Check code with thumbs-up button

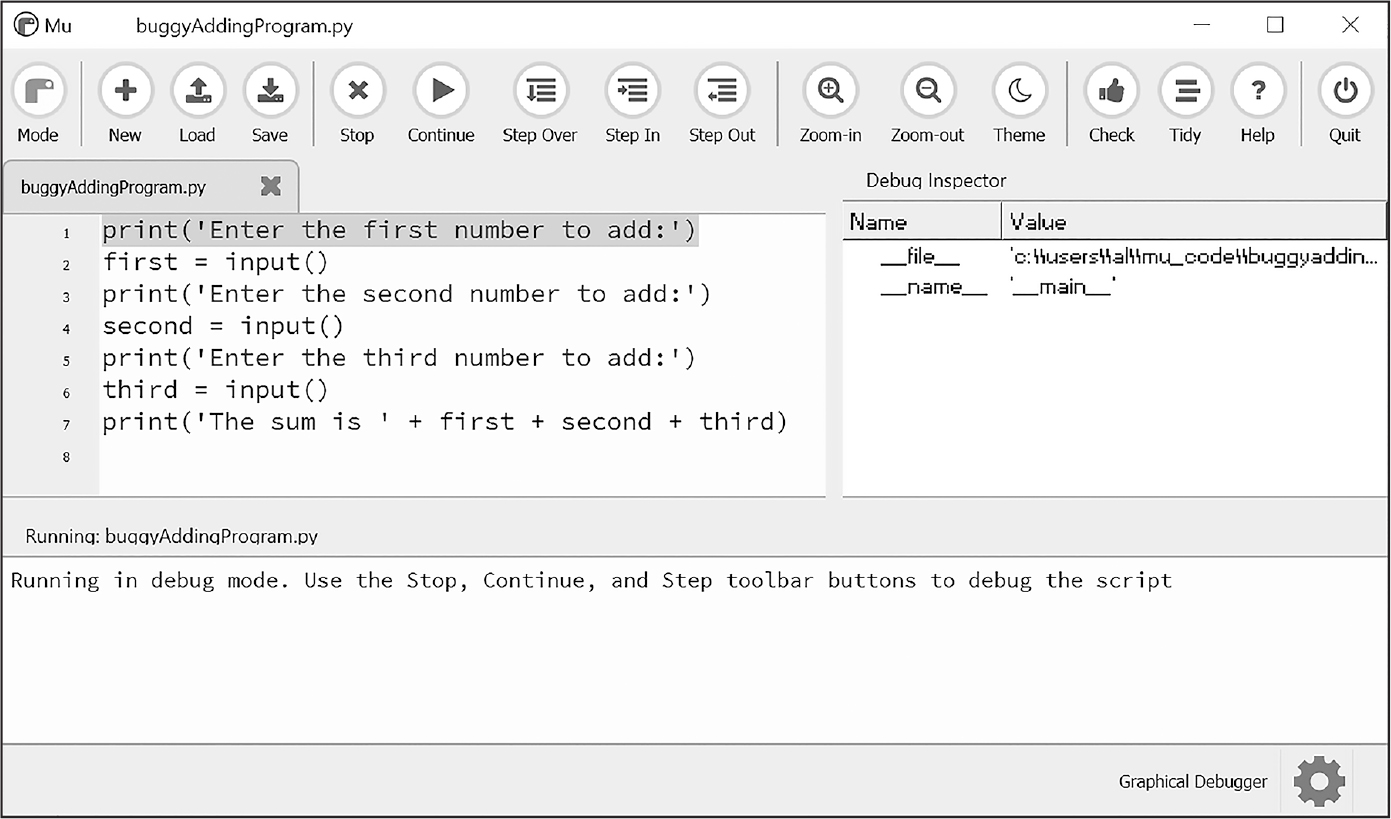(x=1111, y=104)
